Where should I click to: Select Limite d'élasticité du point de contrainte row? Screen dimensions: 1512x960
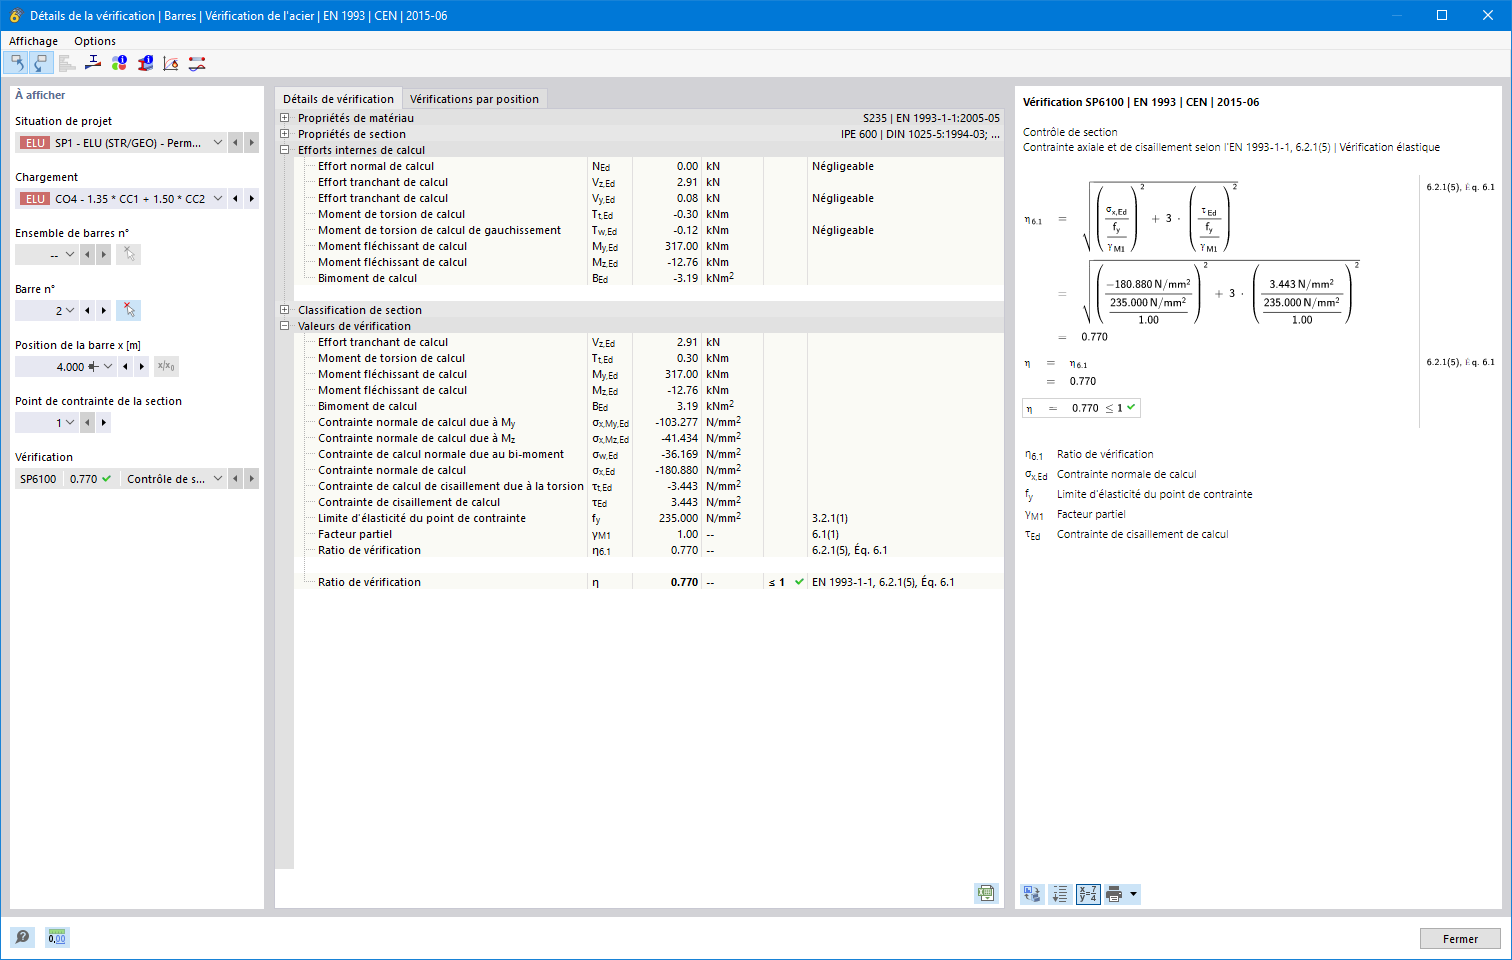pos(649,518)
